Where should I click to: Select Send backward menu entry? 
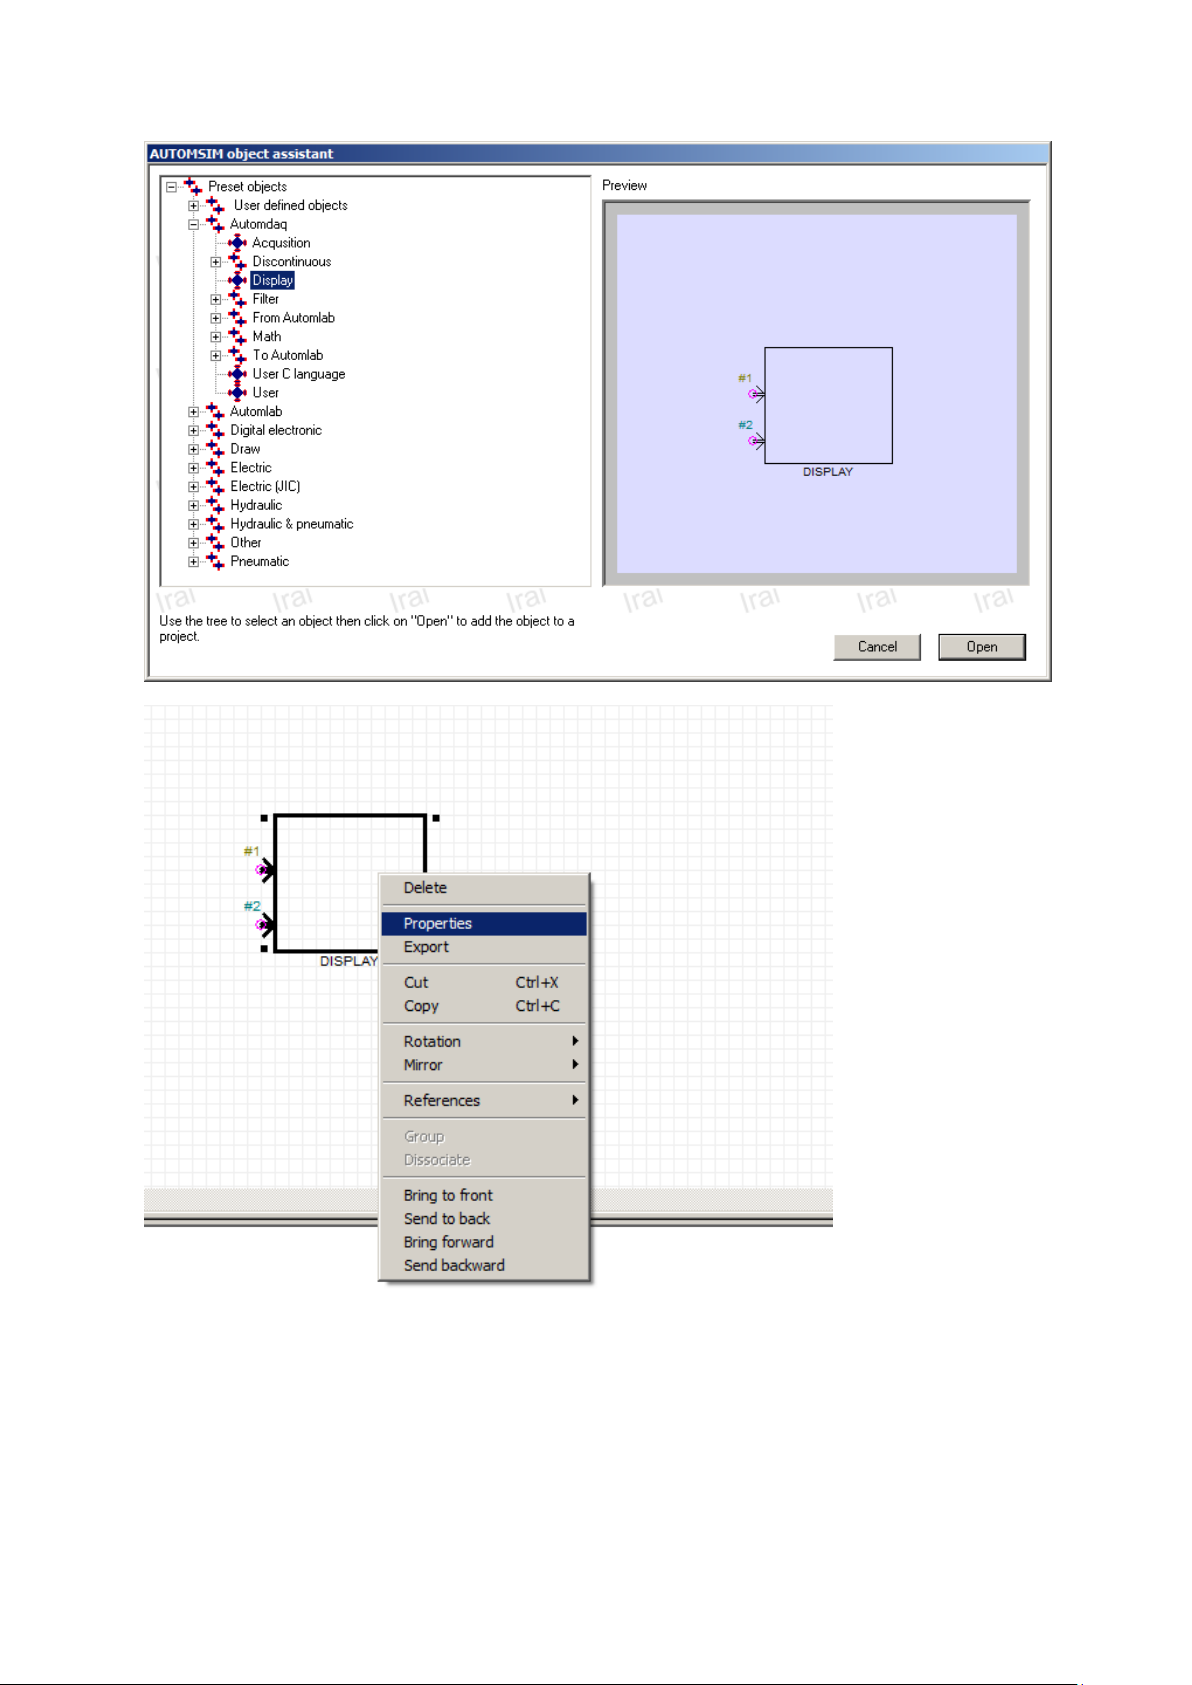click(484, 1266)
